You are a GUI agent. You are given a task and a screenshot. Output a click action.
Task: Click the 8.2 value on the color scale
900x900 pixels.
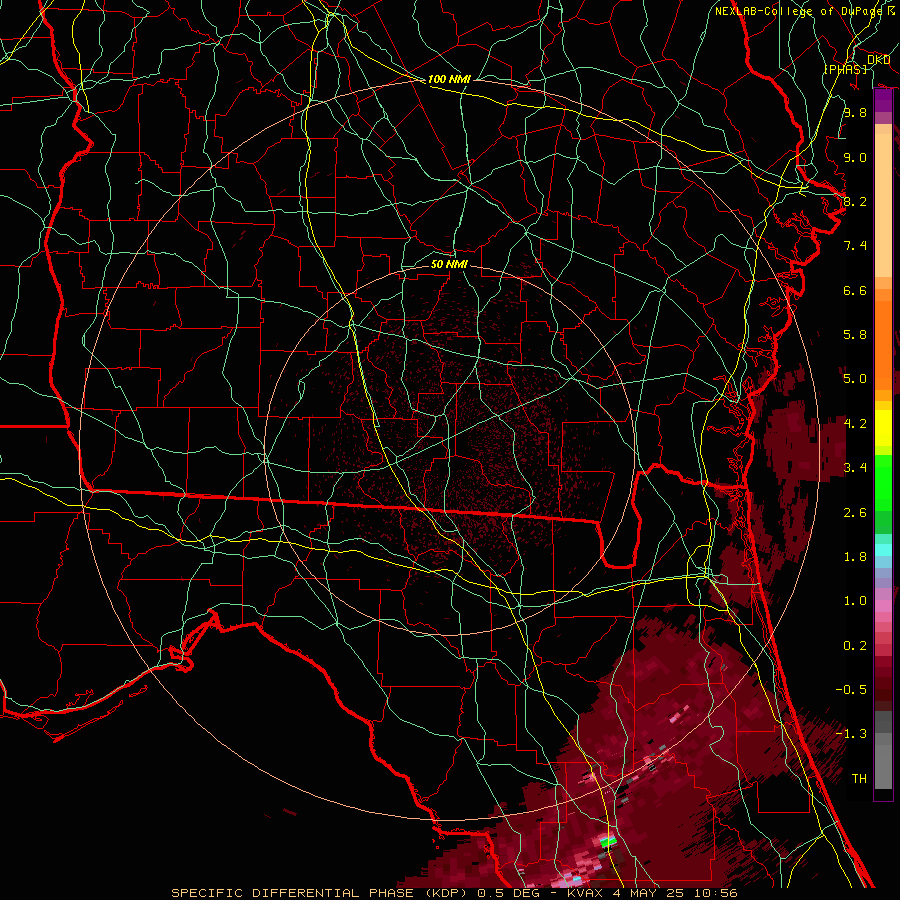855,201
